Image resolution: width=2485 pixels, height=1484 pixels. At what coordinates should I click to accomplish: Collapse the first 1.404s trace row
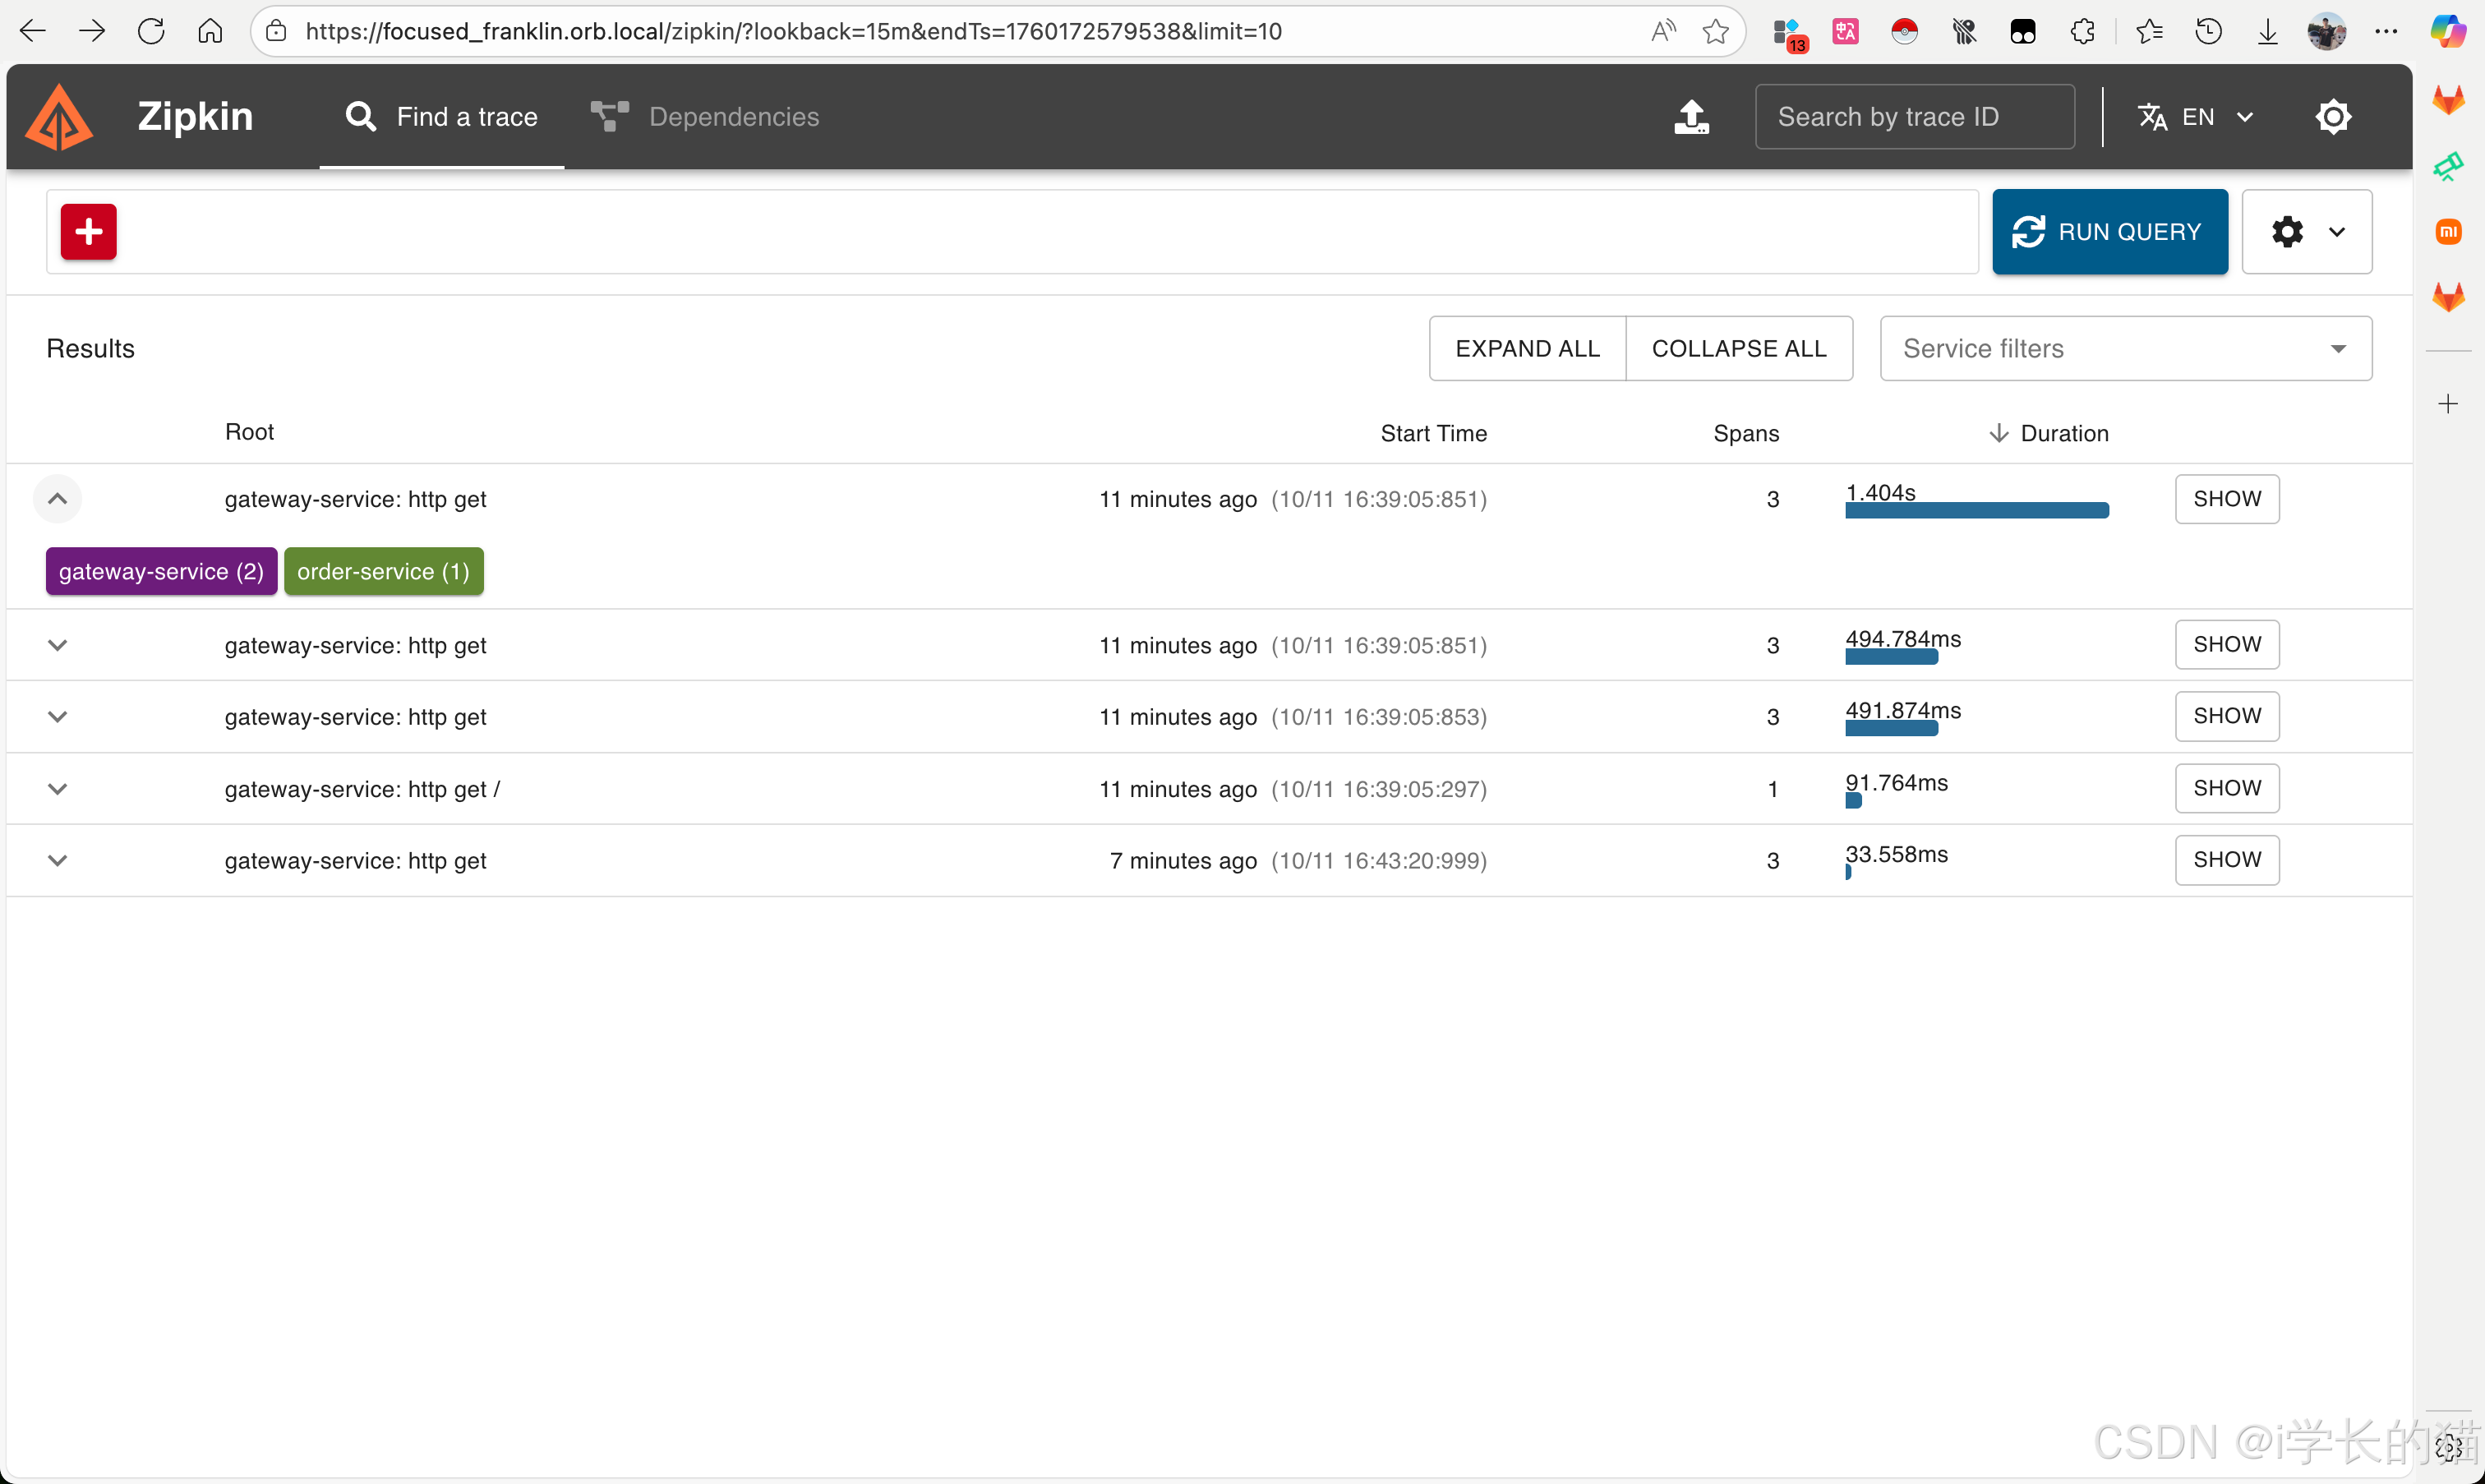[57, 499]
